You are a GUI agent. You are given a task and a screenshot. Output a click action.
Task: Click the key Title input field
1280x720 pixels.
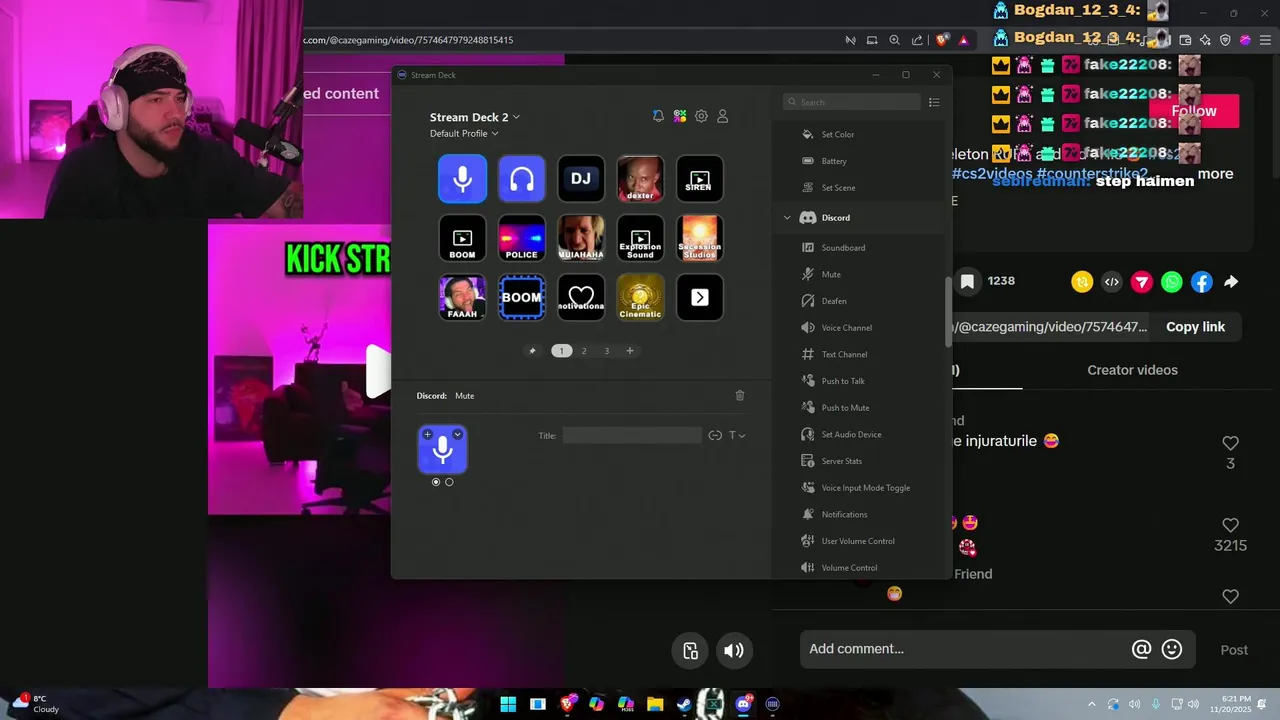[x=632, y=435]
